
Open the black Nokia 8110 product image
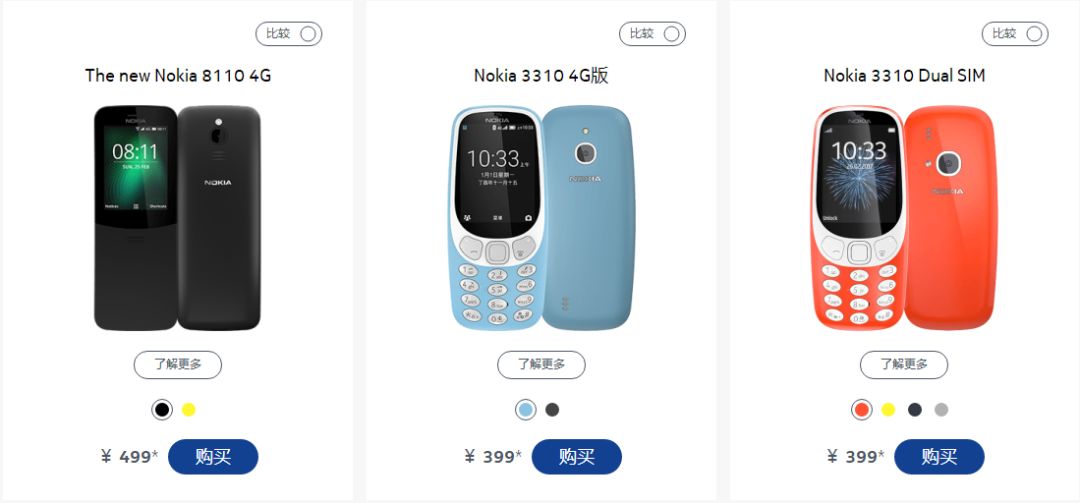click(x=178, y=218)
